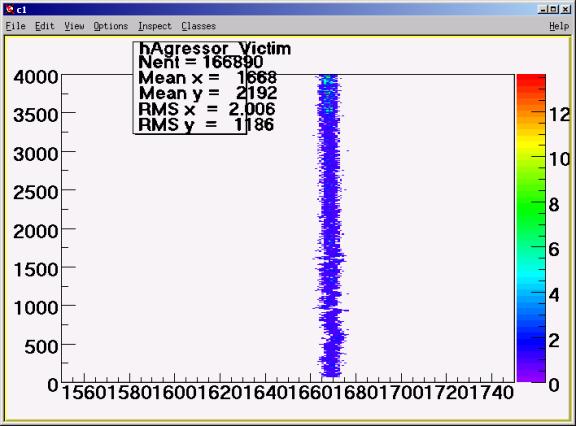Click the x-axis label 1660
Image resolution: width=576 pixels, height=426 pixels.
(310, 393)
